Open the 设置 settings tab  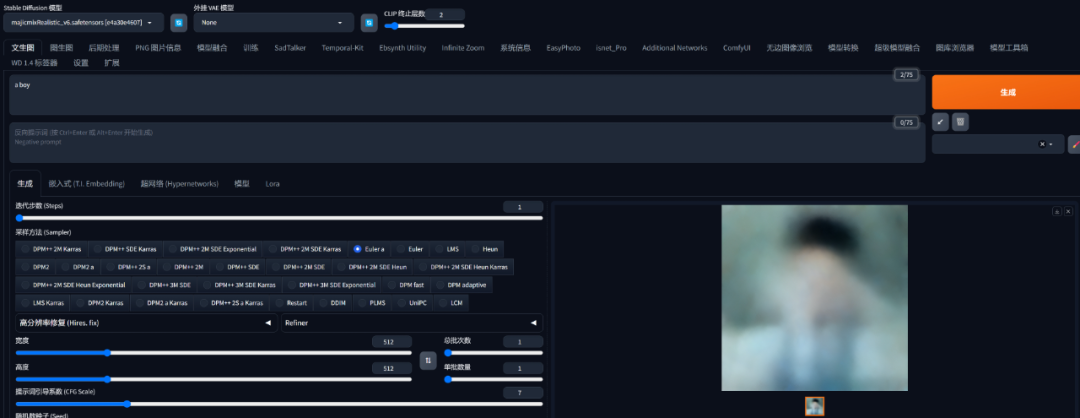tap(81, 63)
